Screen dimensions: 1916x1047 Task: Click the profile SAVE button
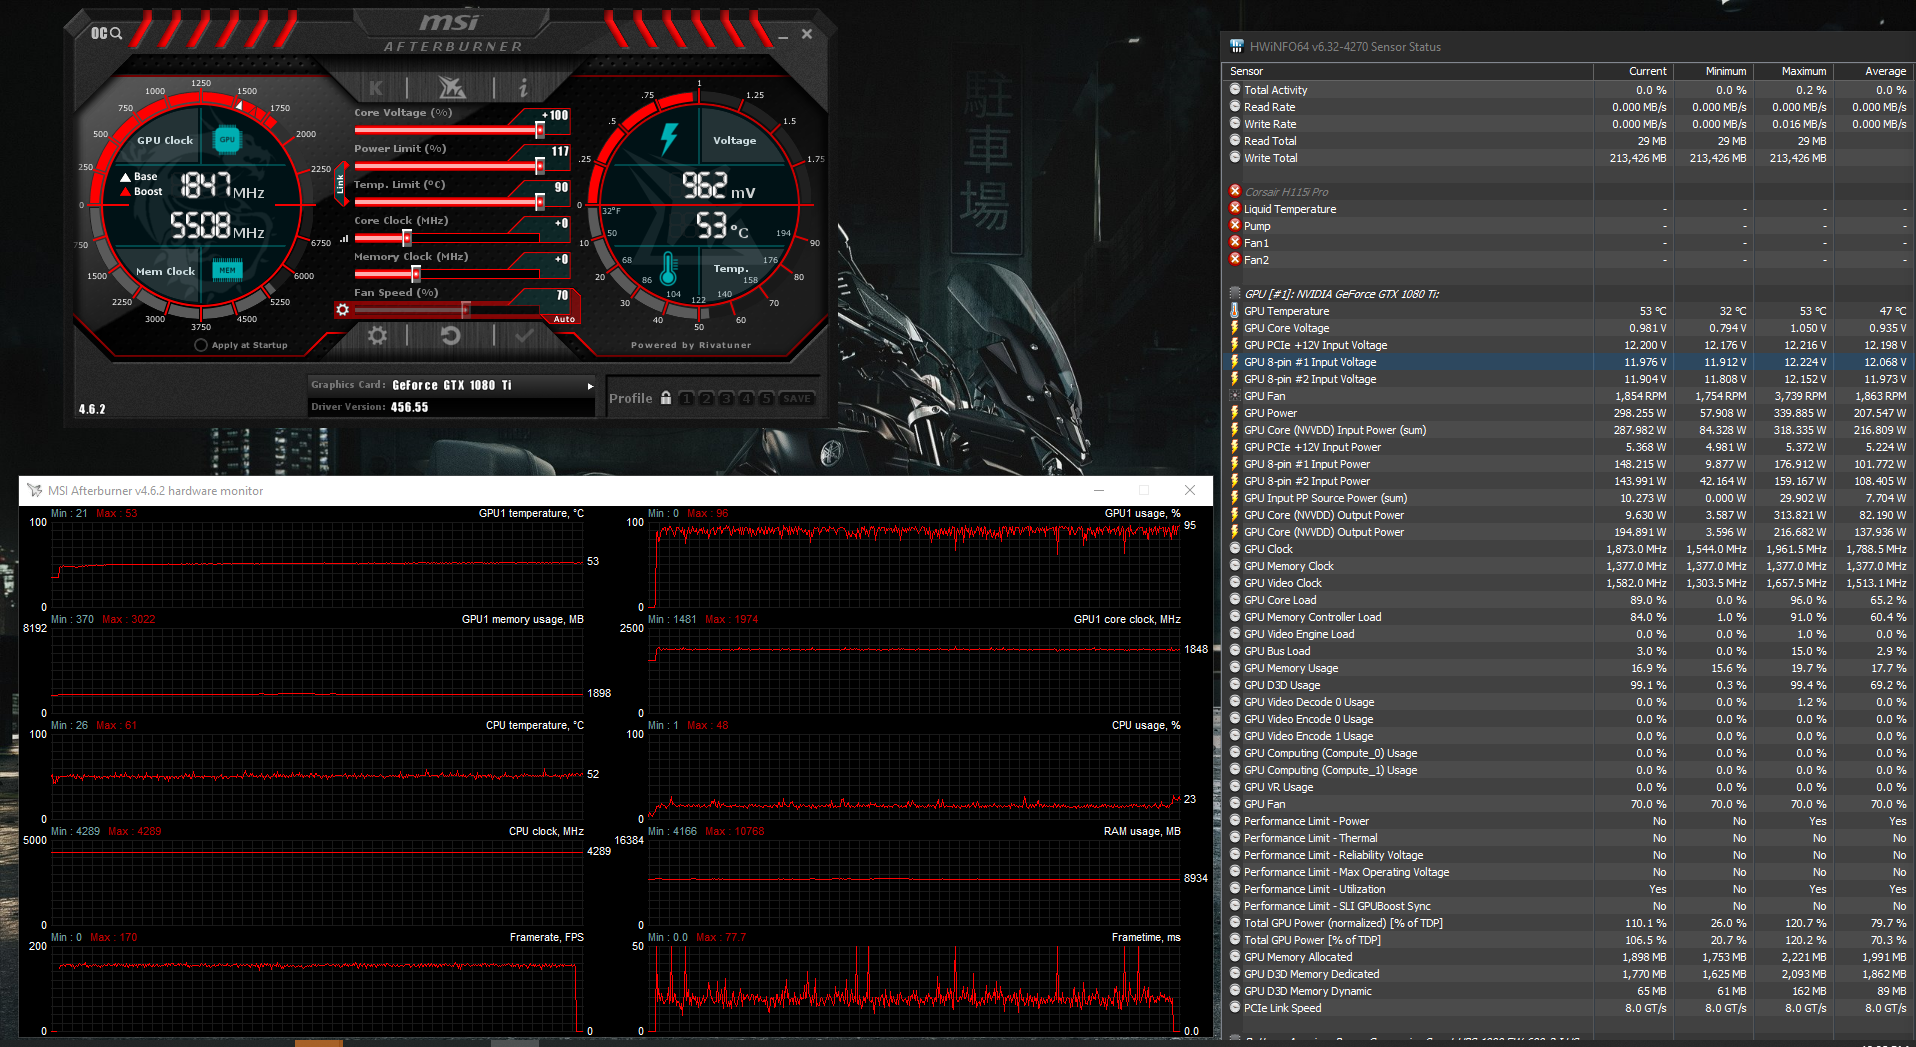tap(797, 398)
